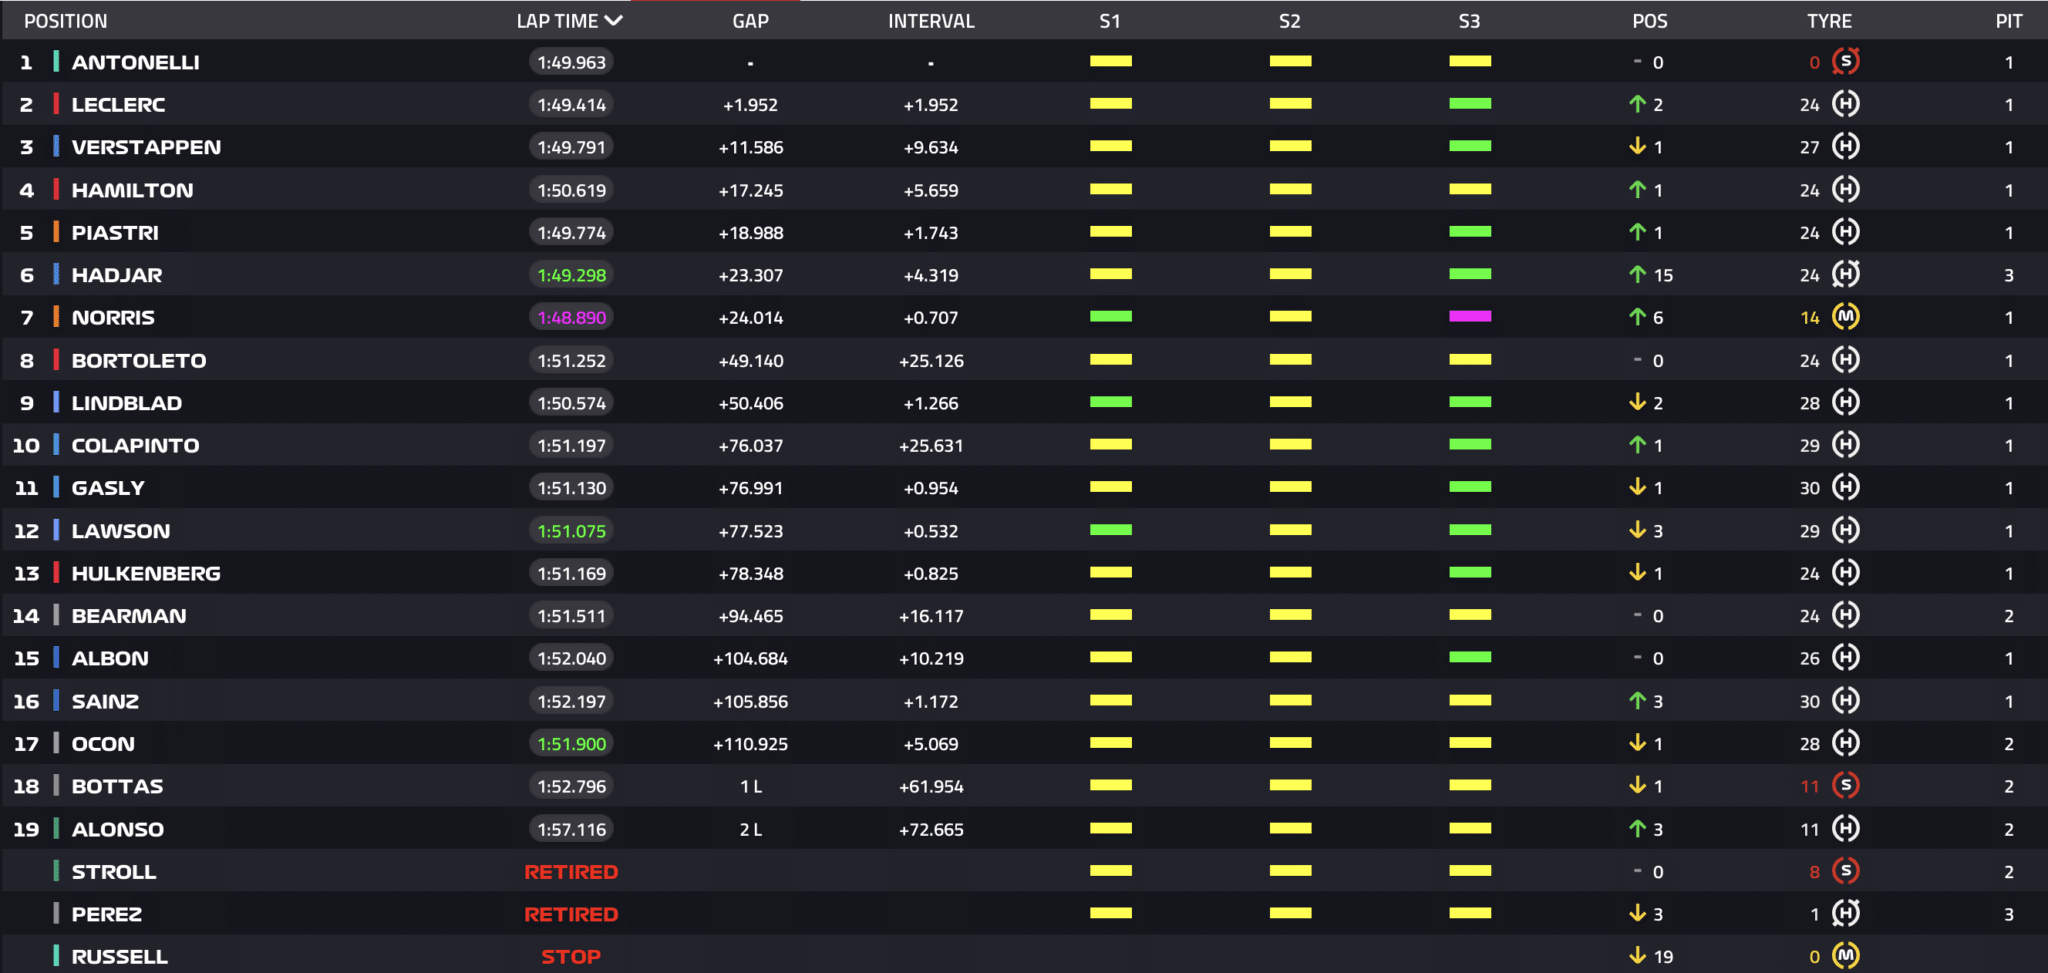Click Antonelli's soft tyre icon
The height and width of the screenshot is (973, 2048).
coord(1845,61)
